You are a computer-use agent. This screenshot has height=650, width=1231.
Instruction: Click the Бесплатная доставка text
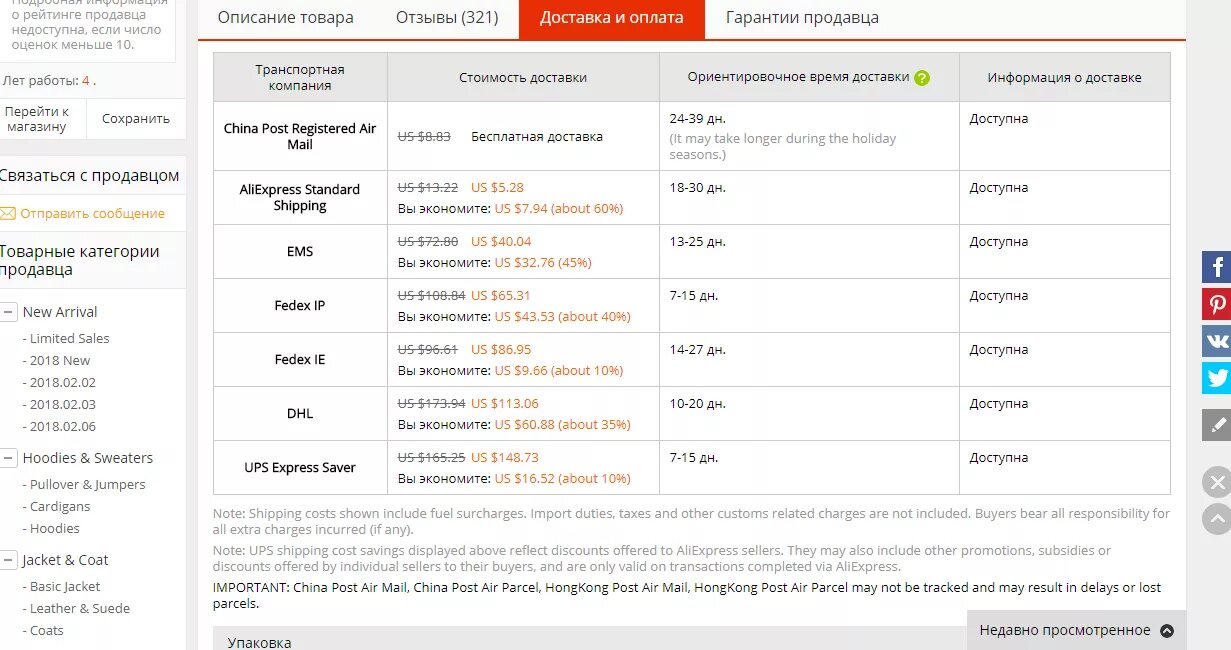[537, 136]
